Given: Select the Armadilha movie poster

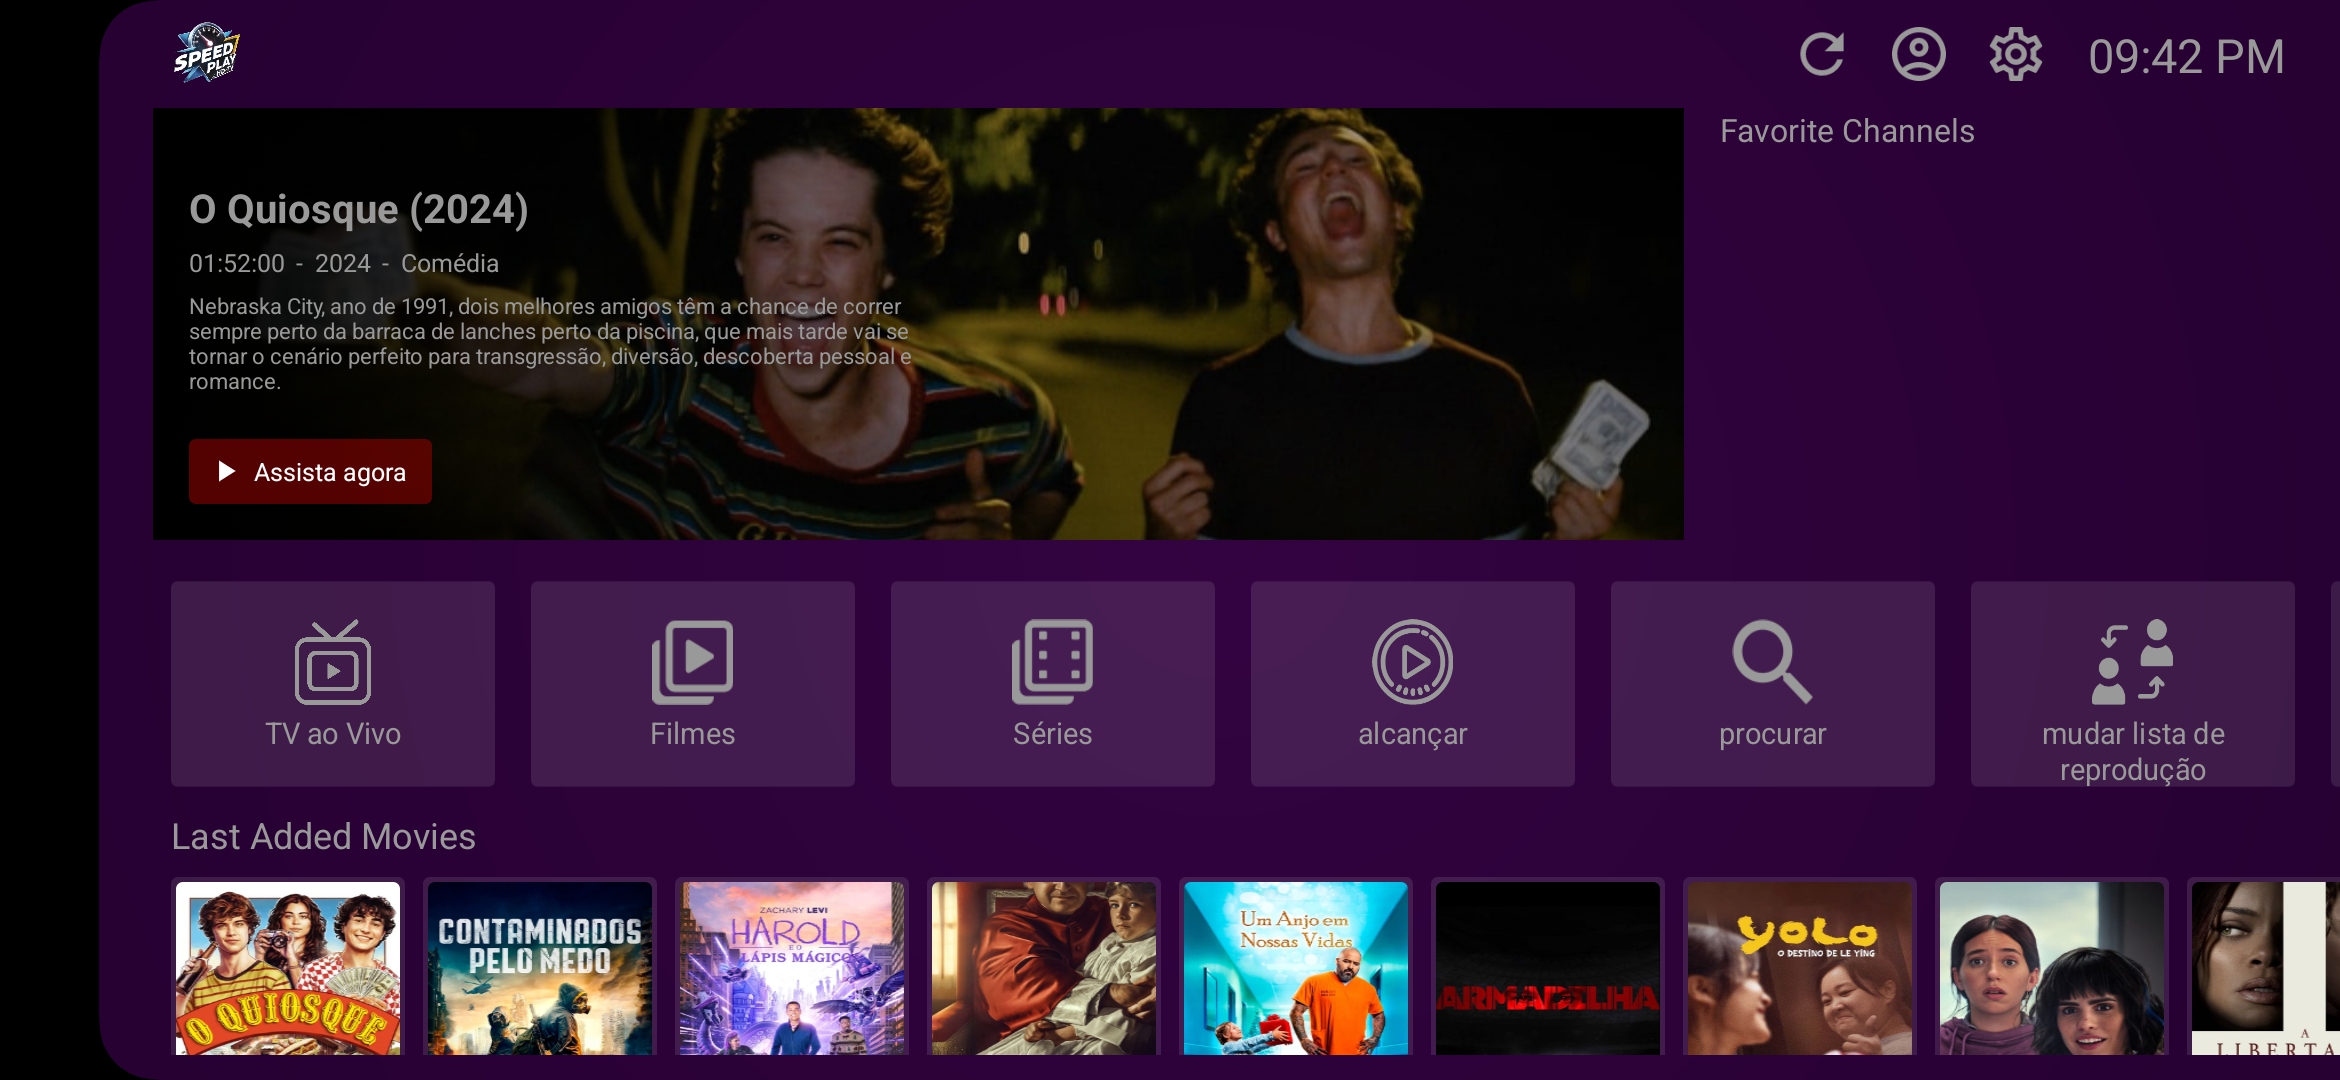Looking at the screenshot, I should (x=1548, y=968).
